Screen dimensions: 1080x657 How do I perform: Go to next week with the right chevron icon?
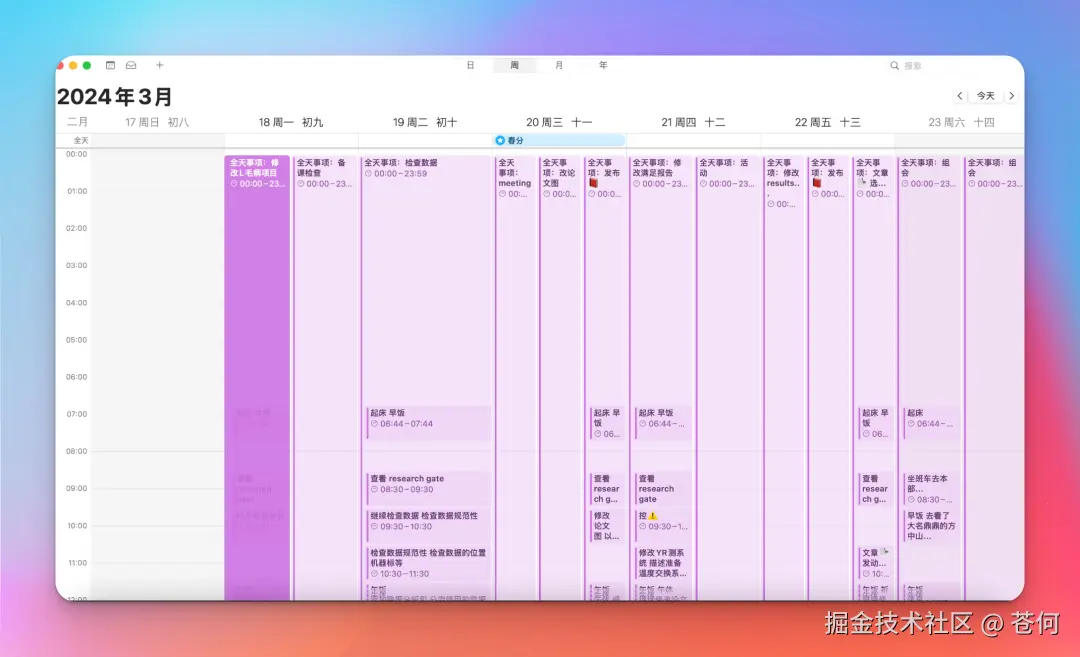pyautogui.click(x=1012, y=95)
